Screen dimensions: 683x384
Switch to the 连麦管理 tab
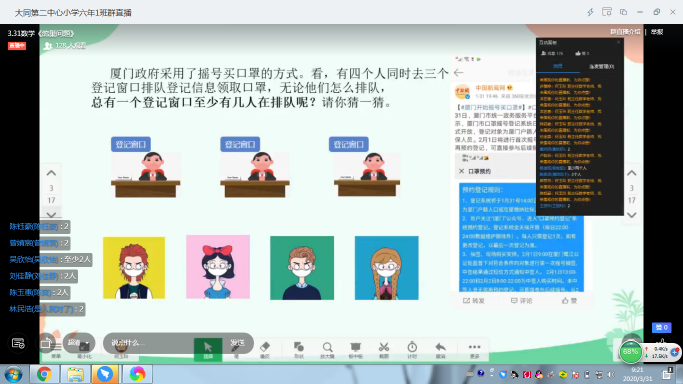tap(602, 67)
